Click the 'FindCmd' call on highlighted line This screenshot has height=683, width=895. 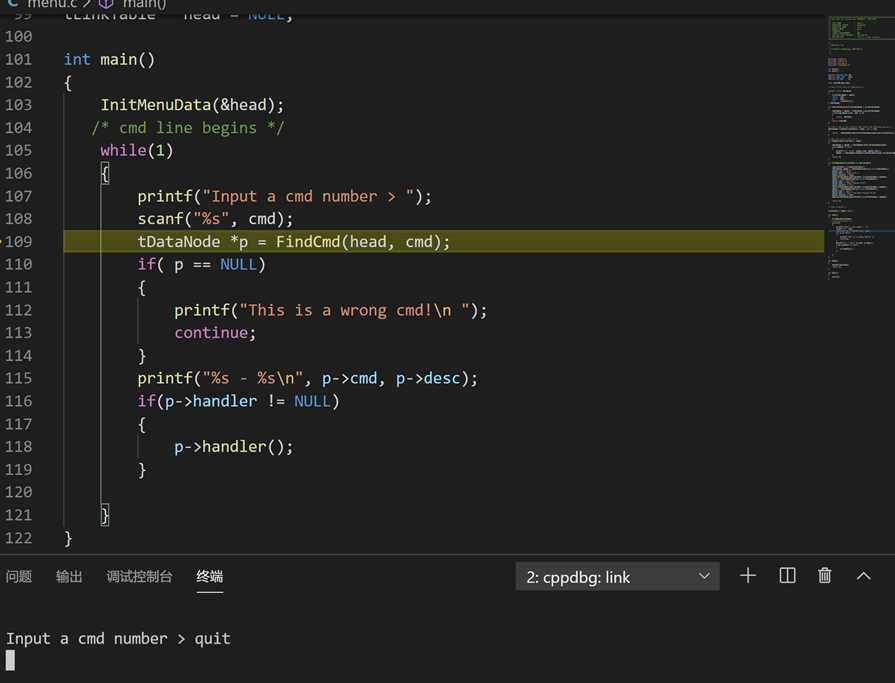[x=308, y=242]
